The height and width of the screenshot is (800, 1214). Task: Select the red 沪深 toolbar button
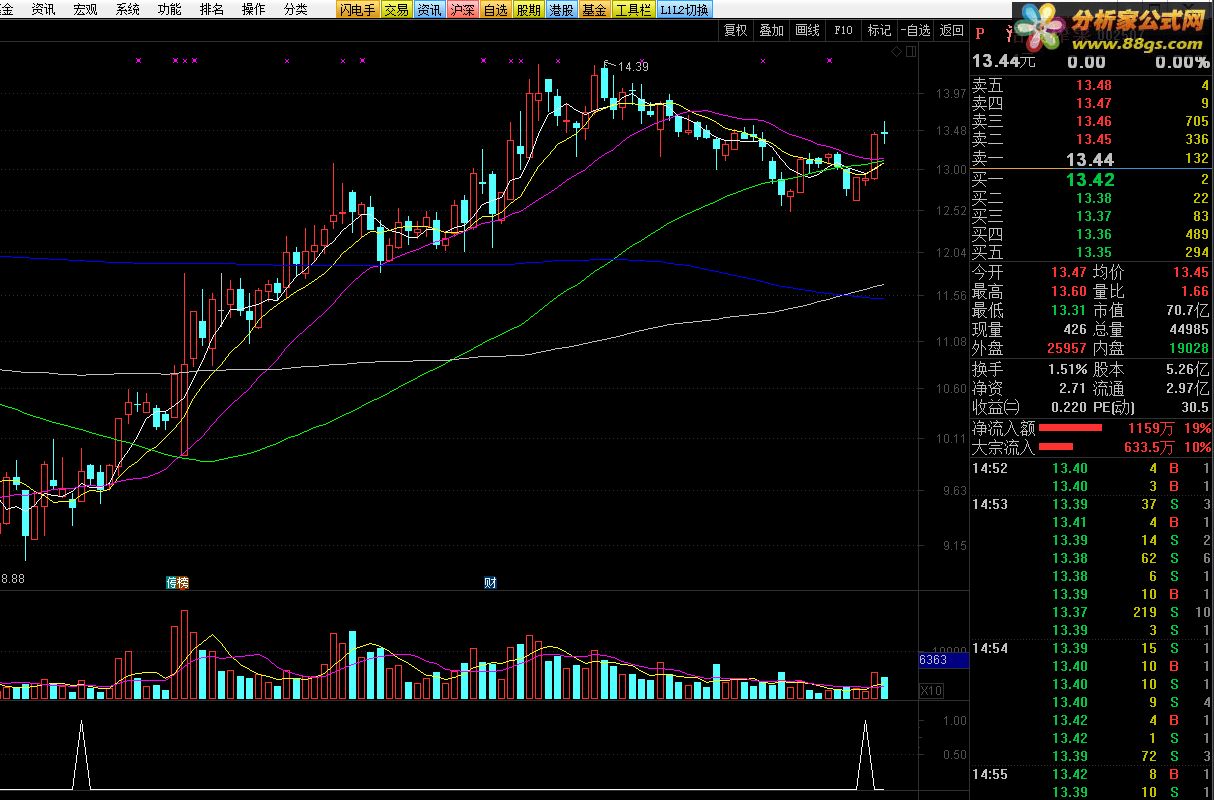click(462, 10)
